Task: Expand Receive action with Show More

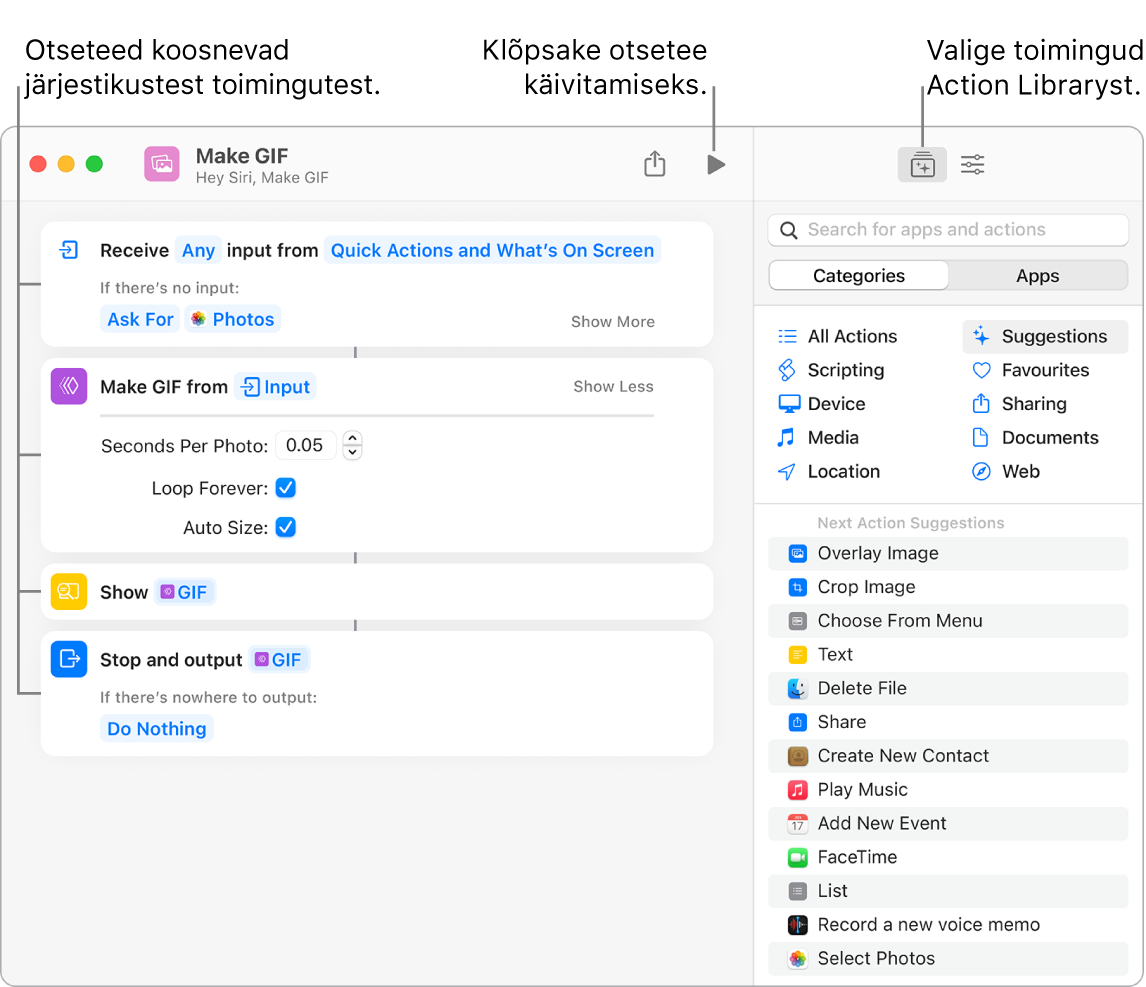Action: click(612, 322)
